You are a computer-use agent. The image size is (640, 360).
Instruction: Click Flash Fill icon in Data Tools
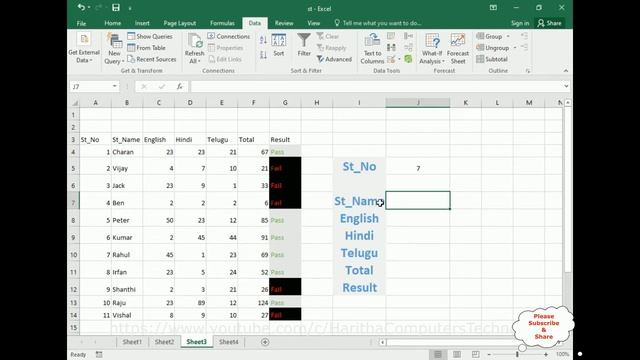(391, 36)
